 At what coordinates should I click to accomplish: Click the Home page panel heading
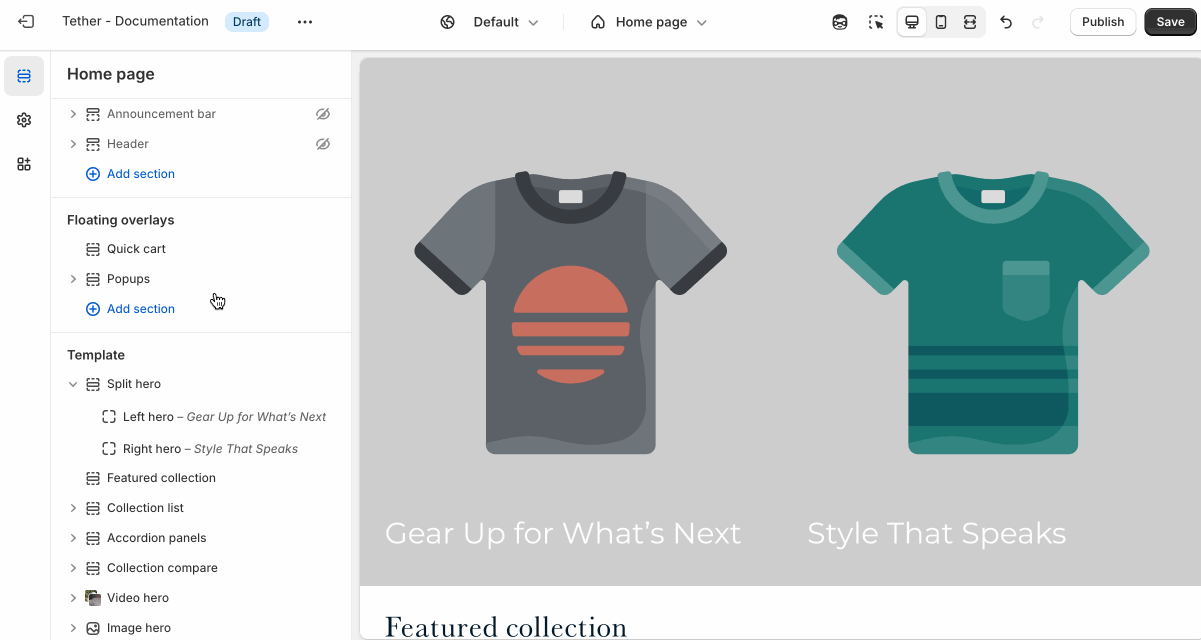click(x=111, y=74)
